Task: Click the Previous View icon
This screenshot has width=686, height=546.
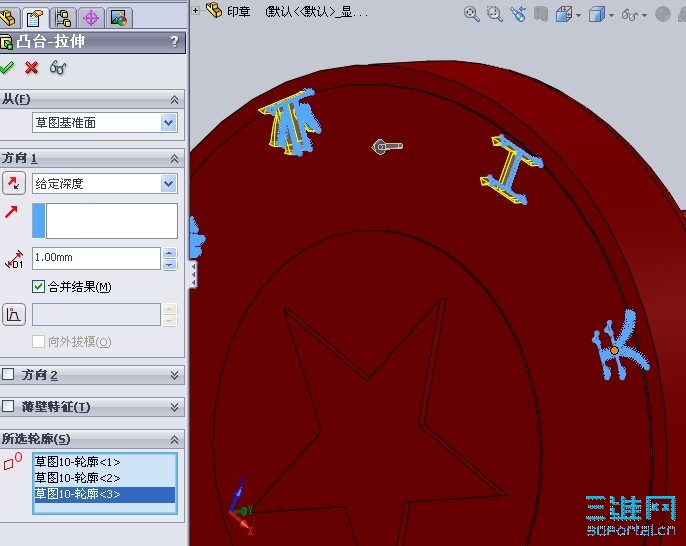Action: tap(518, 14)
